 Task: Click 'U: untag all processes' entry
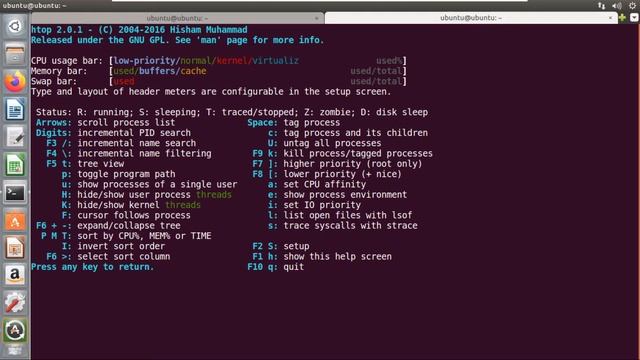[324, 143]
